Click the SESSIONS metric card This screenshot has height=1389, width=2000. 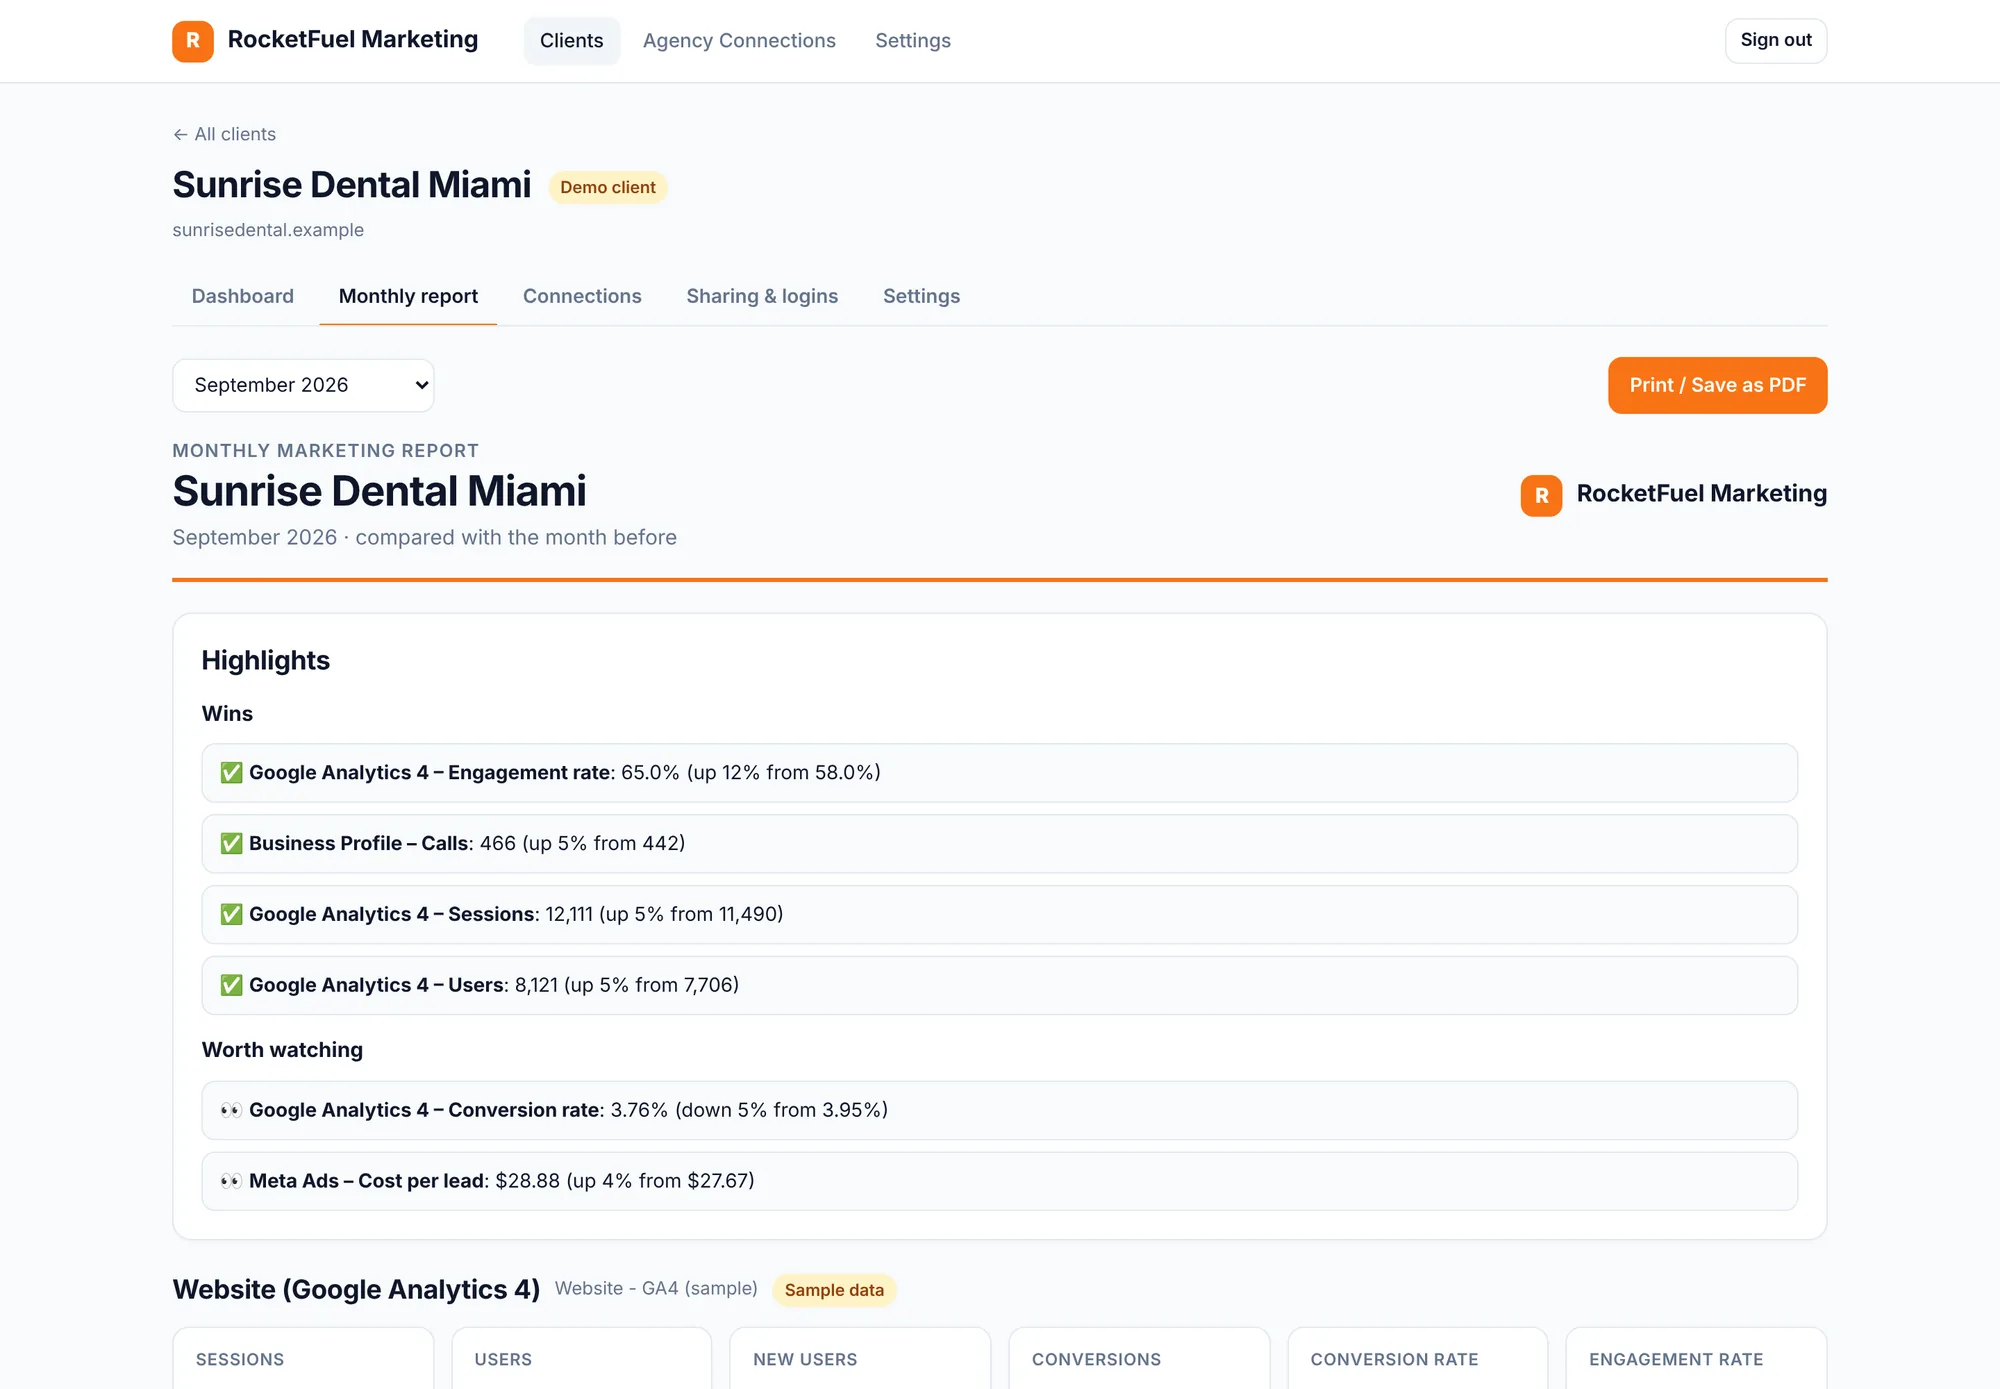(x=303, y=1358)
